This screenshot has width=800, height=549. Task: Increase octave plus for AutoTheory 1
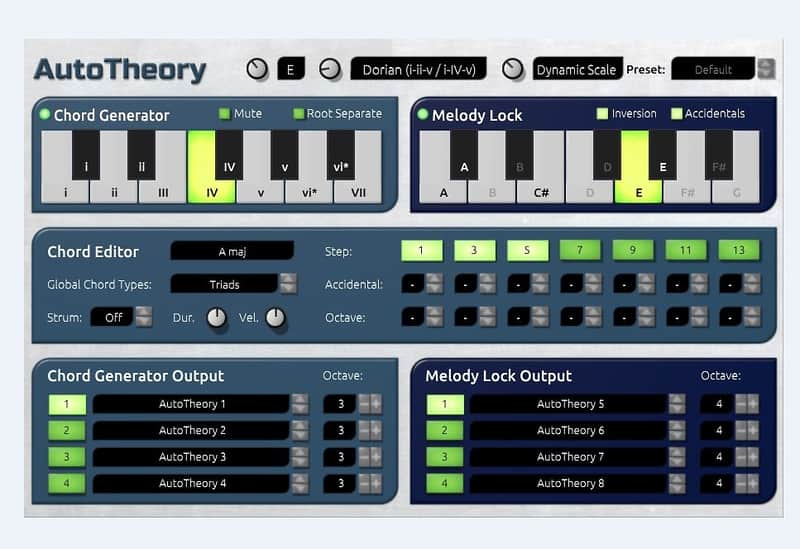pyautogui.click(x=376, y=404)
